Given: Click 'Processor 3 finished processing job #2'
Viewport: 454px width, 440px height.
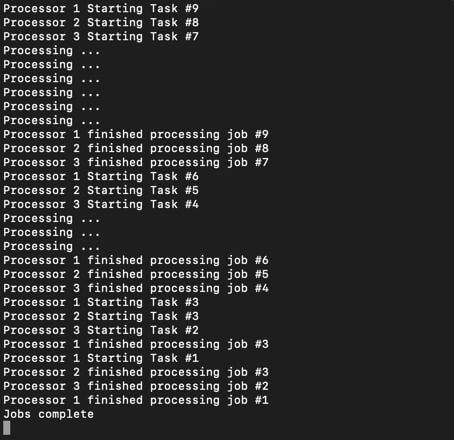Looking at the screenshot, I should 136,386.
